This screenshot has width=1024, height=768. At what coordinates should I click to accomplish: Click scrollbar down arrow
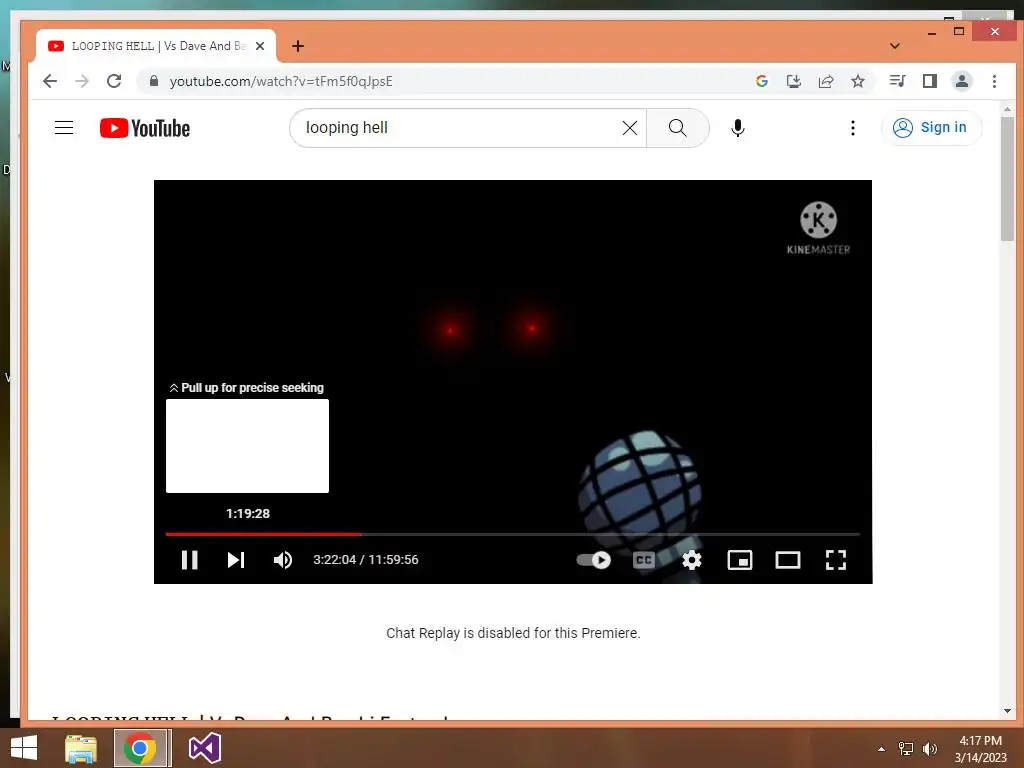(x=1007, y=711)
